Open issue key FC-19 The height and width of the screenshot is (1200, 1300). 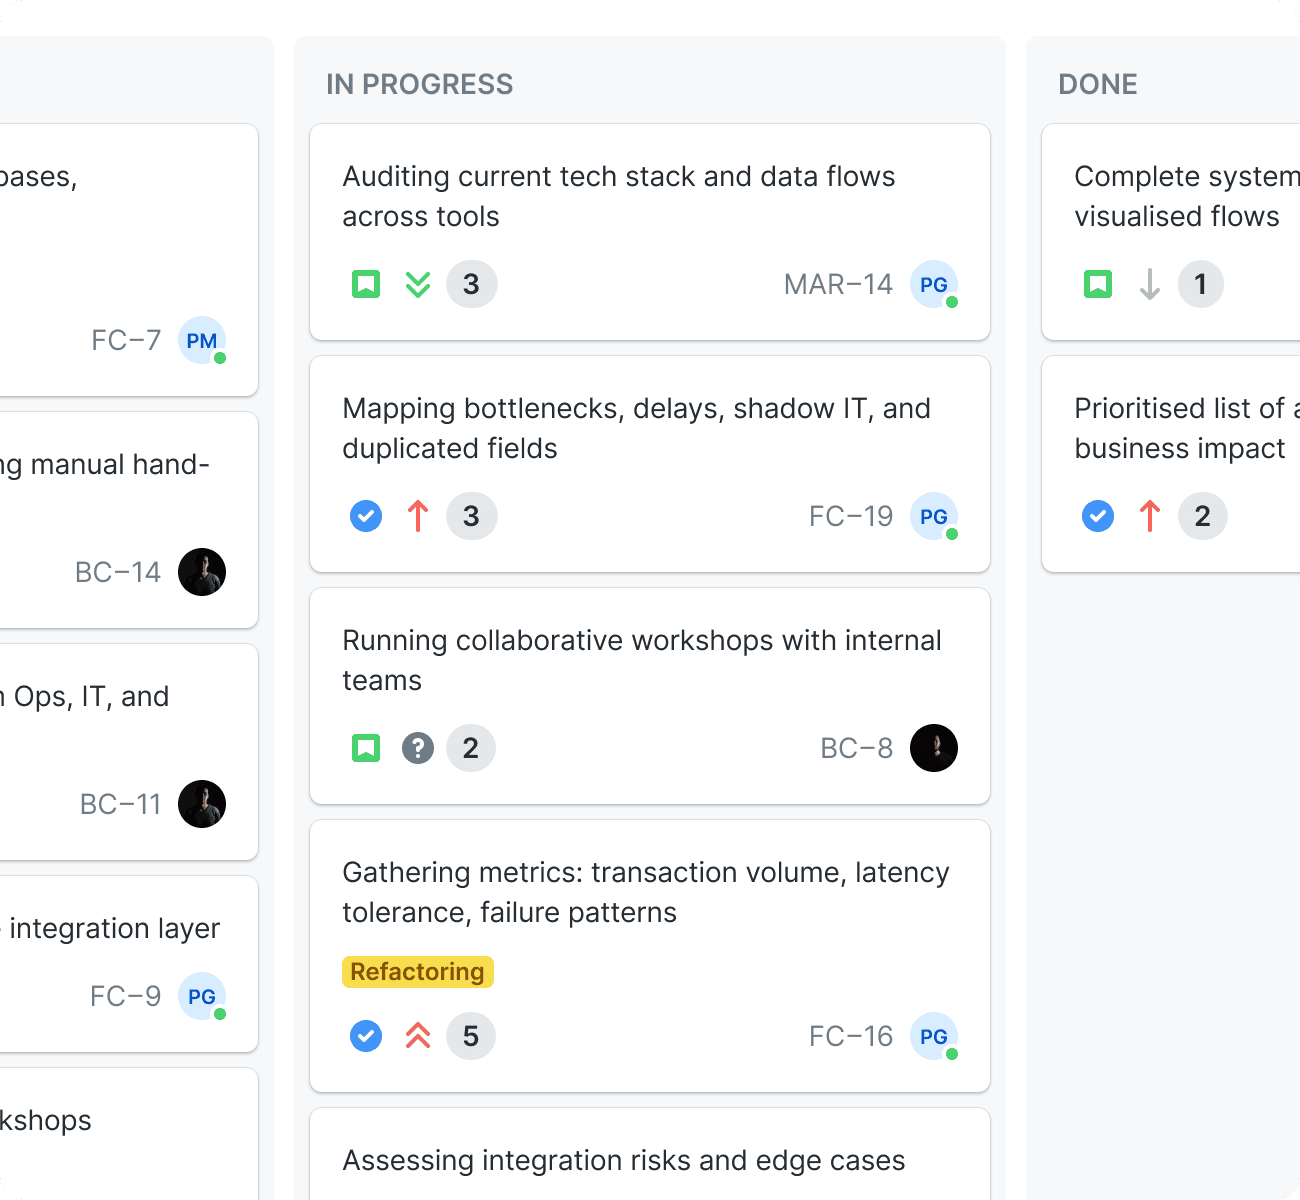pyautogui.click(x=851, y=516)
